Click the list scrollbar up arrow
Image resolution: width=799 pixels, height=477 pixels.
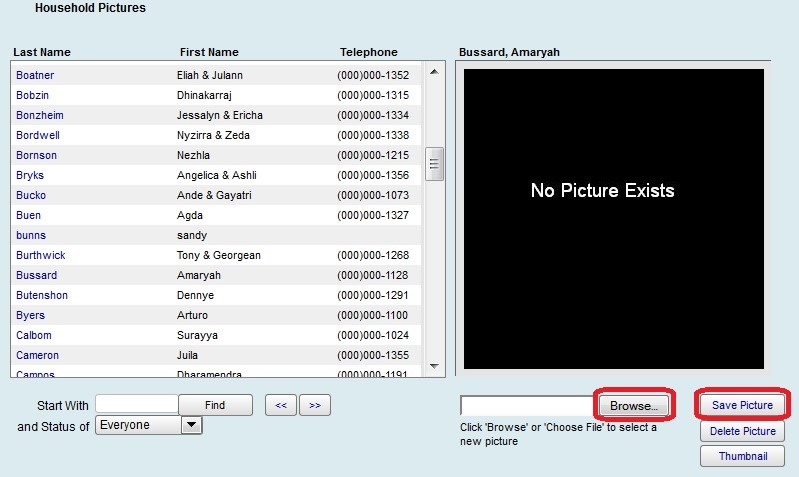coord(434,72)
